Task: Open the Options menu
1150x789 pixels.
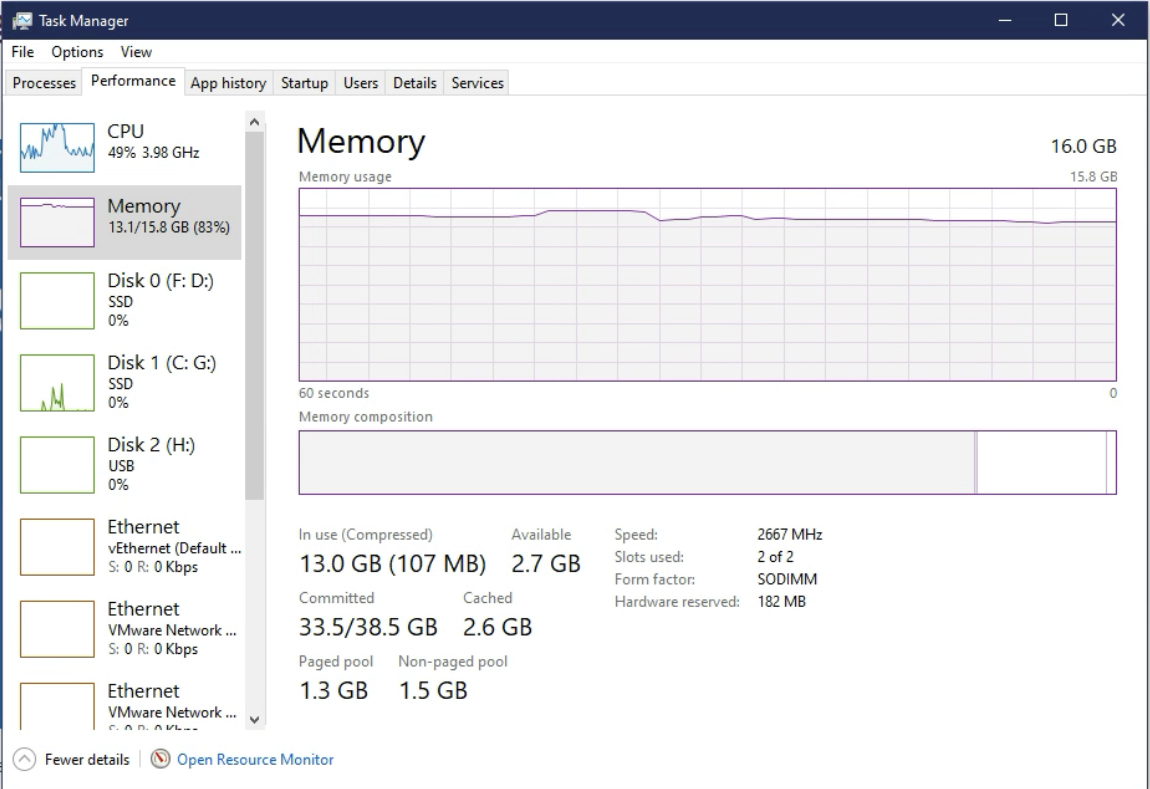Action: click(77, 52)
